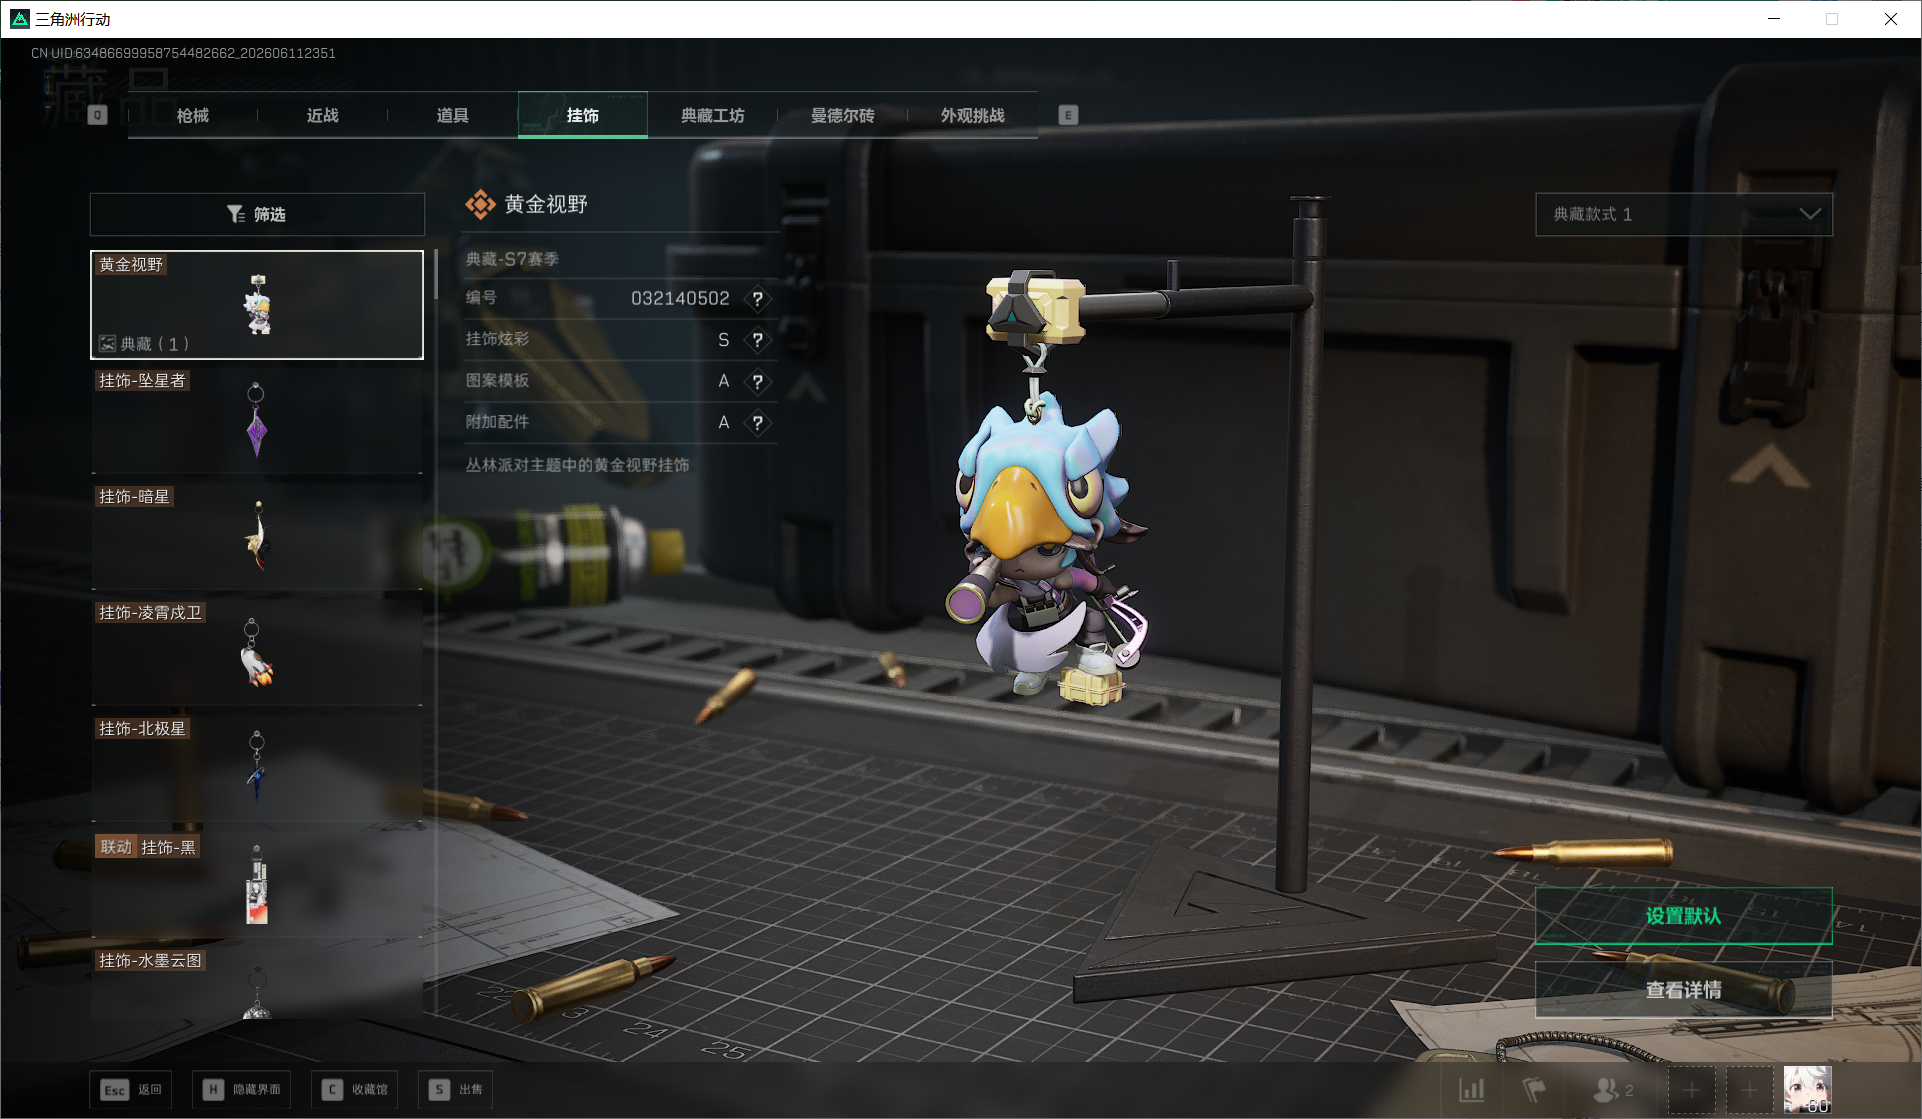1922x1119 pixels.
Task: Switch to the 道具 tab
Action: point(453,115)
